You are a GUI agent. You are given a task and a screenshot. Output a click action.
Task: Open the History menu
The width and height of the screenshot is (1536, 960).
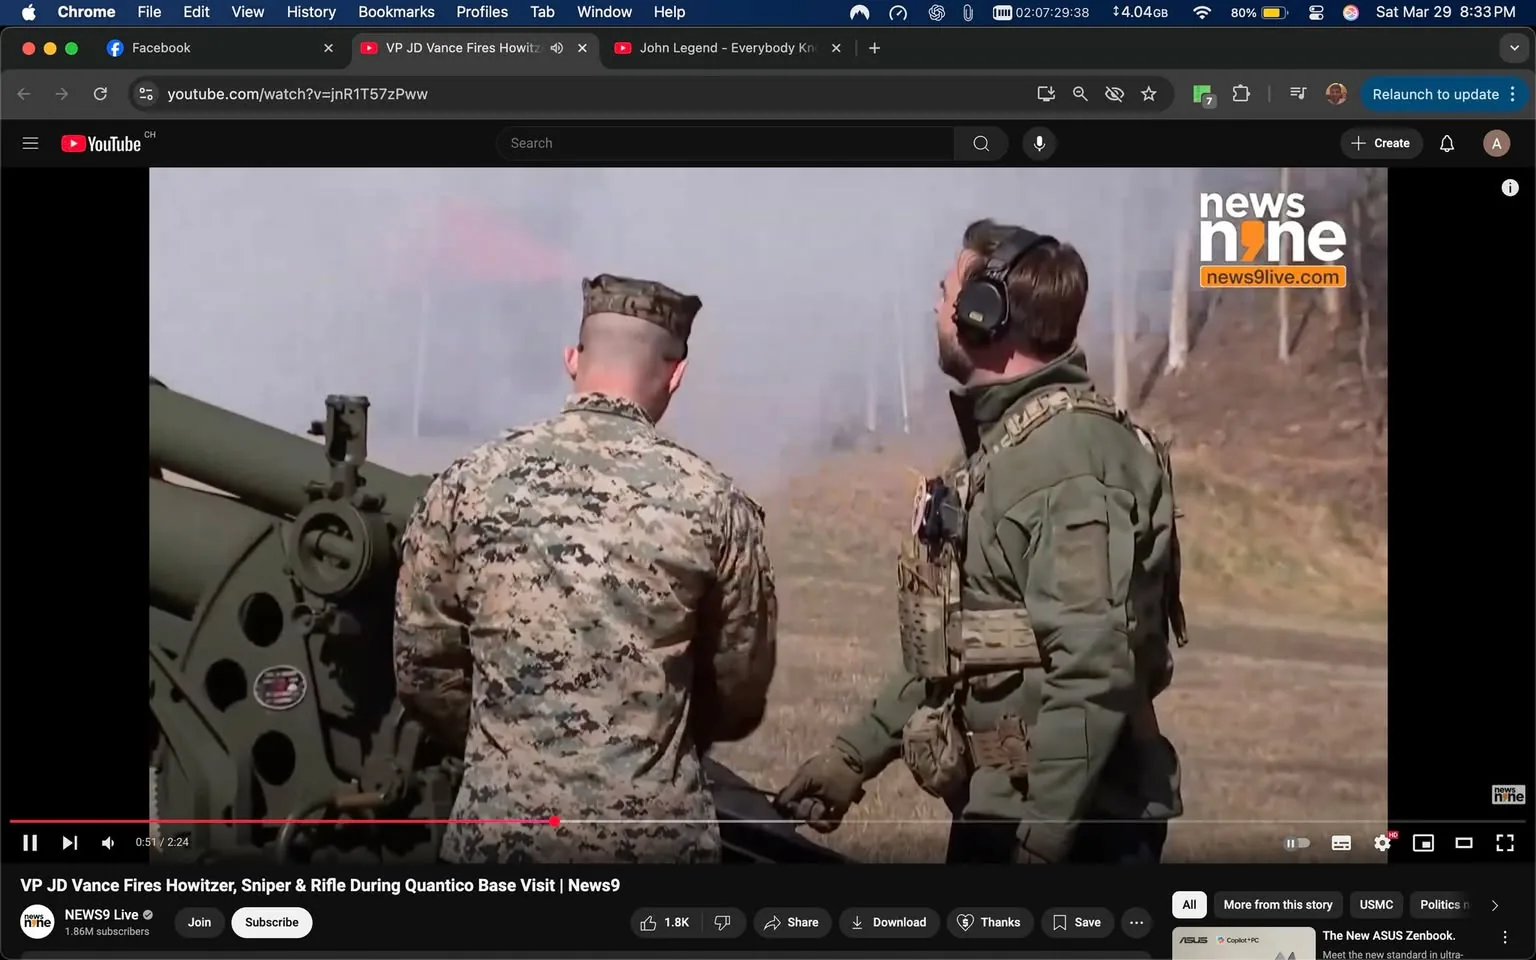point(310,12)
